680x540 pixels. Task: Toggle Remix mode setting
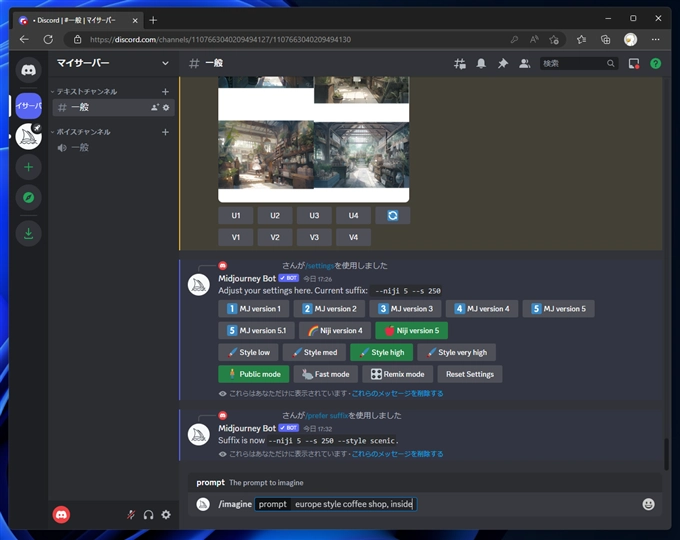point(397,374)
